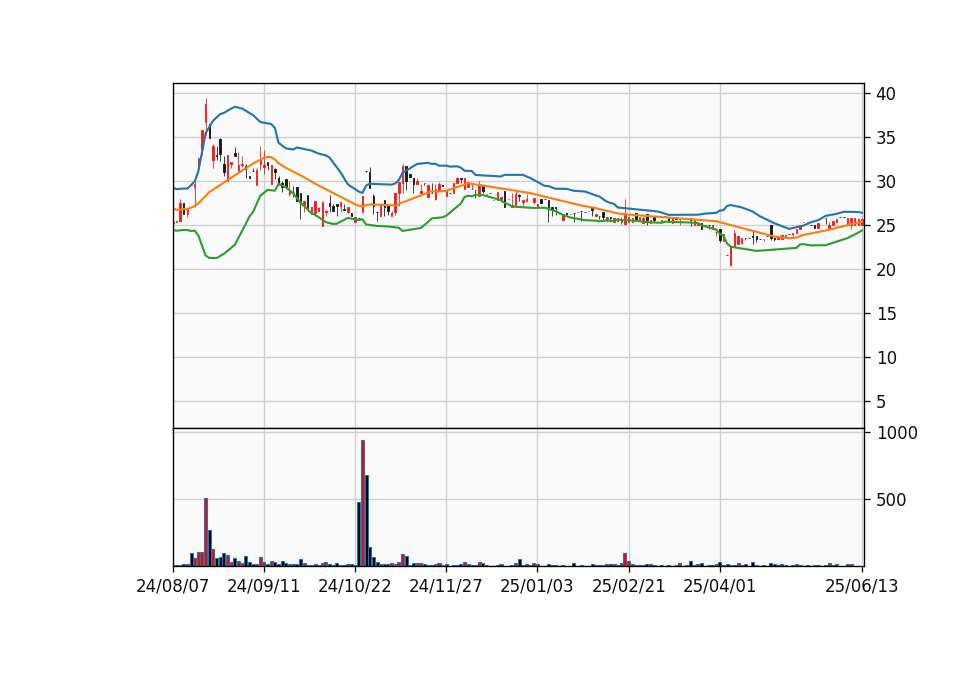The image size is (960, 690).
Task: Click the price axis value 15
Action: [886, 314]
